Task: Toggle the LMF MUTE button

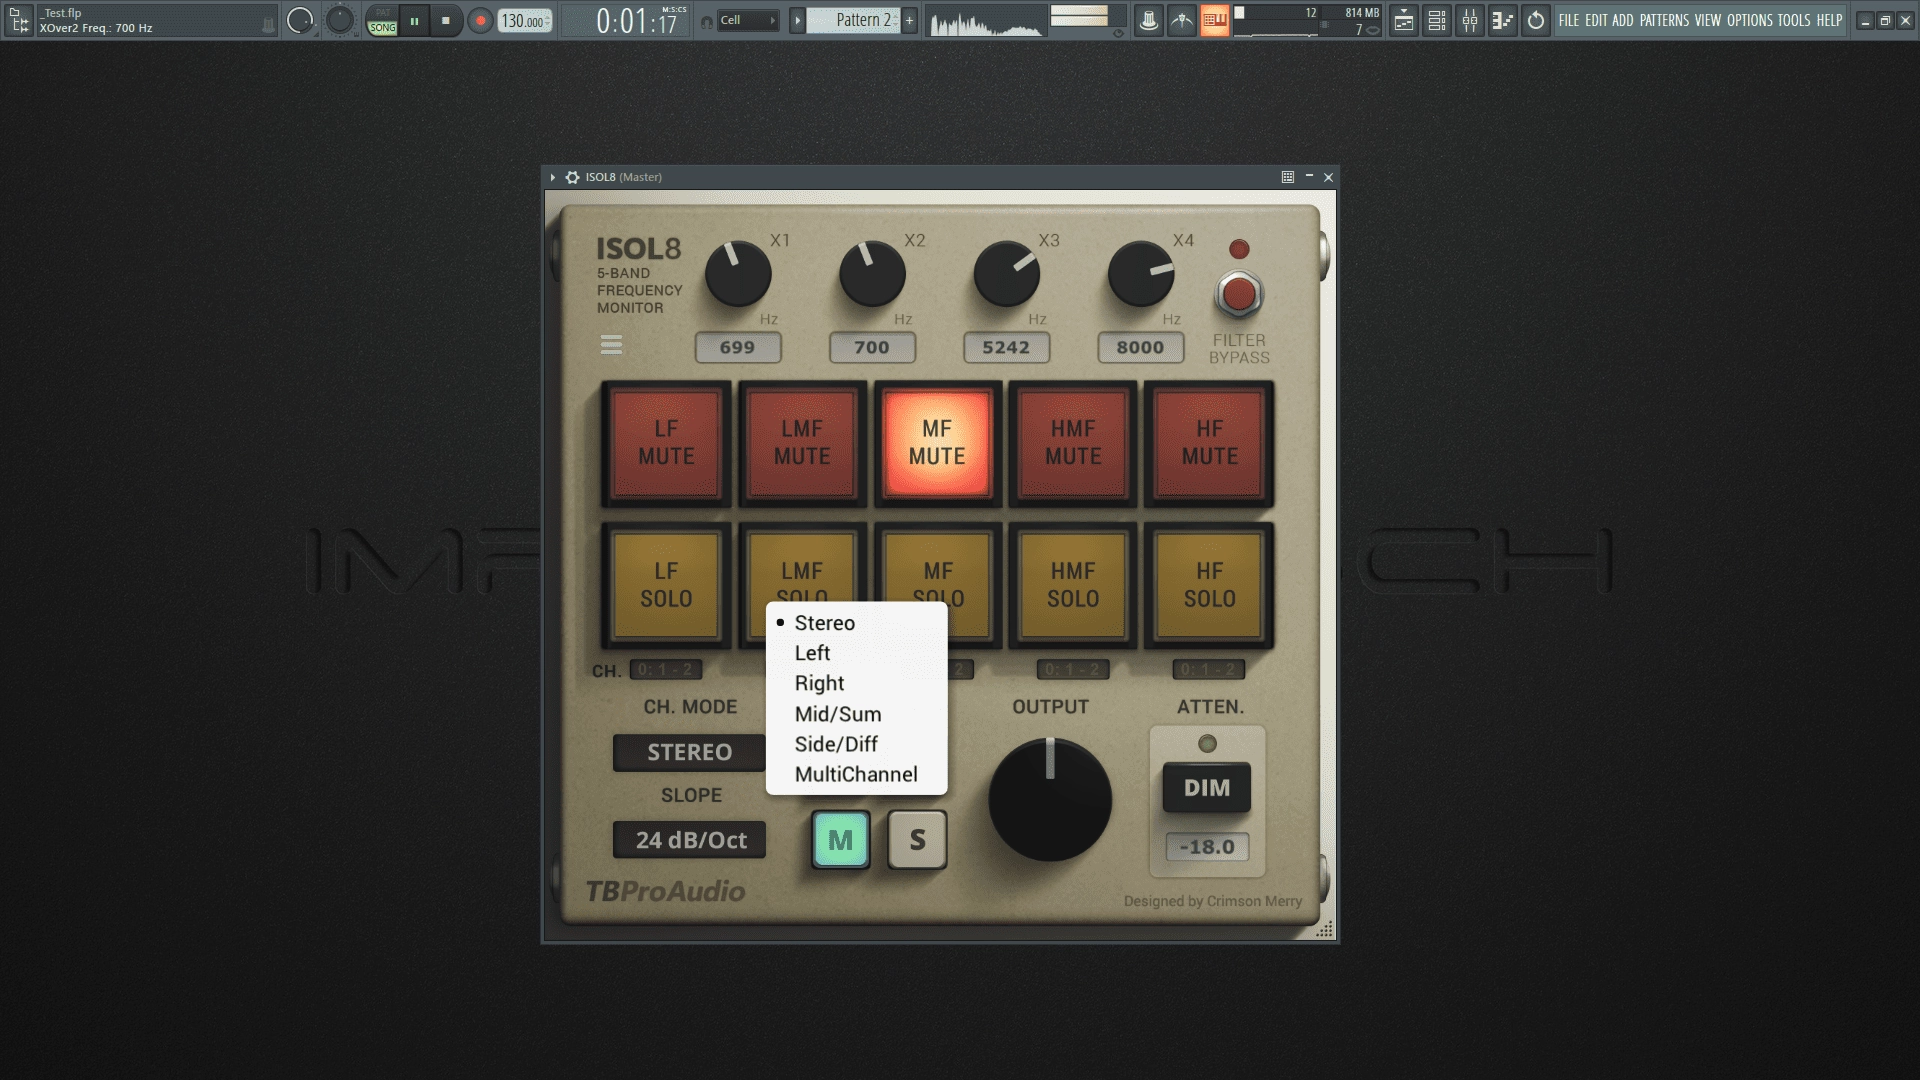Action: coord(802,443)
